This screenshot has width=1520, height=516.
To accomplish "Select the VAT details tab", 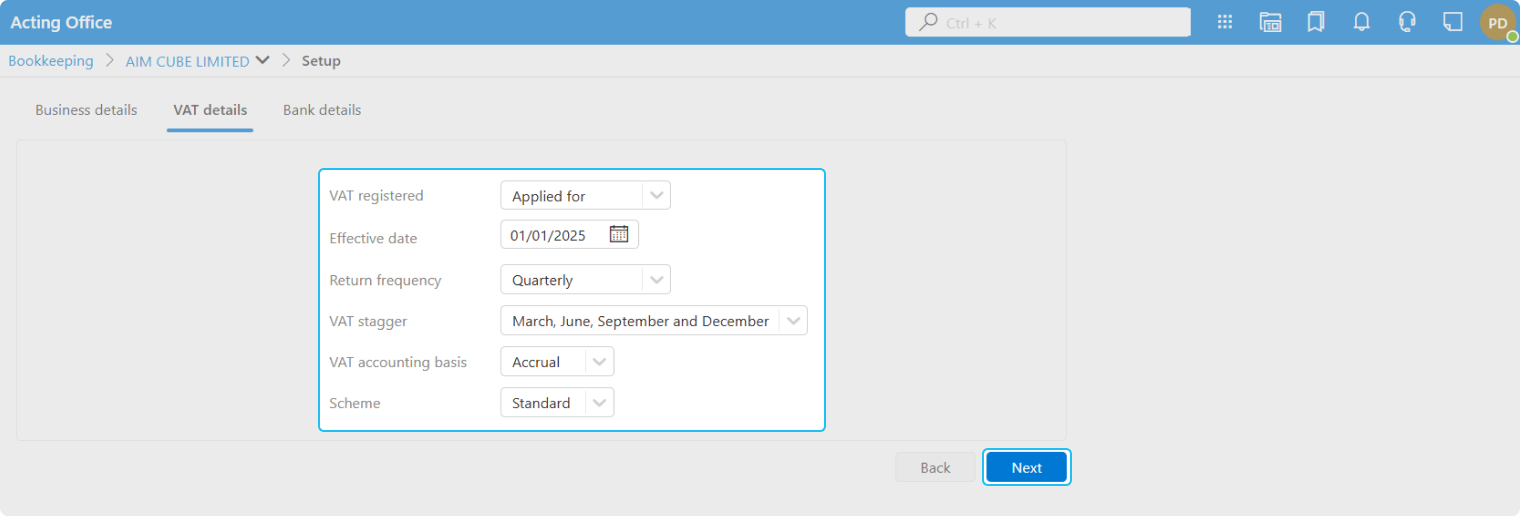I will point(210,110).
